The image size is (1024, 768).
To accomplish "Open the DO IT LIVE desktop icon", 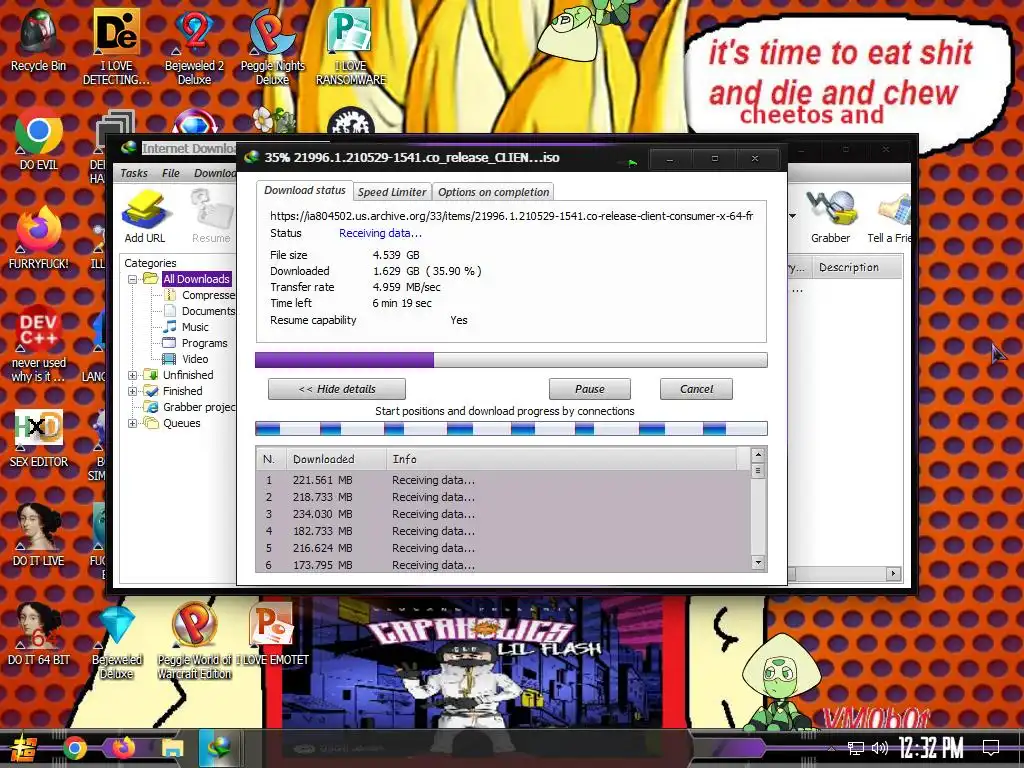I will pyautogui.click(x=39, y=536).
